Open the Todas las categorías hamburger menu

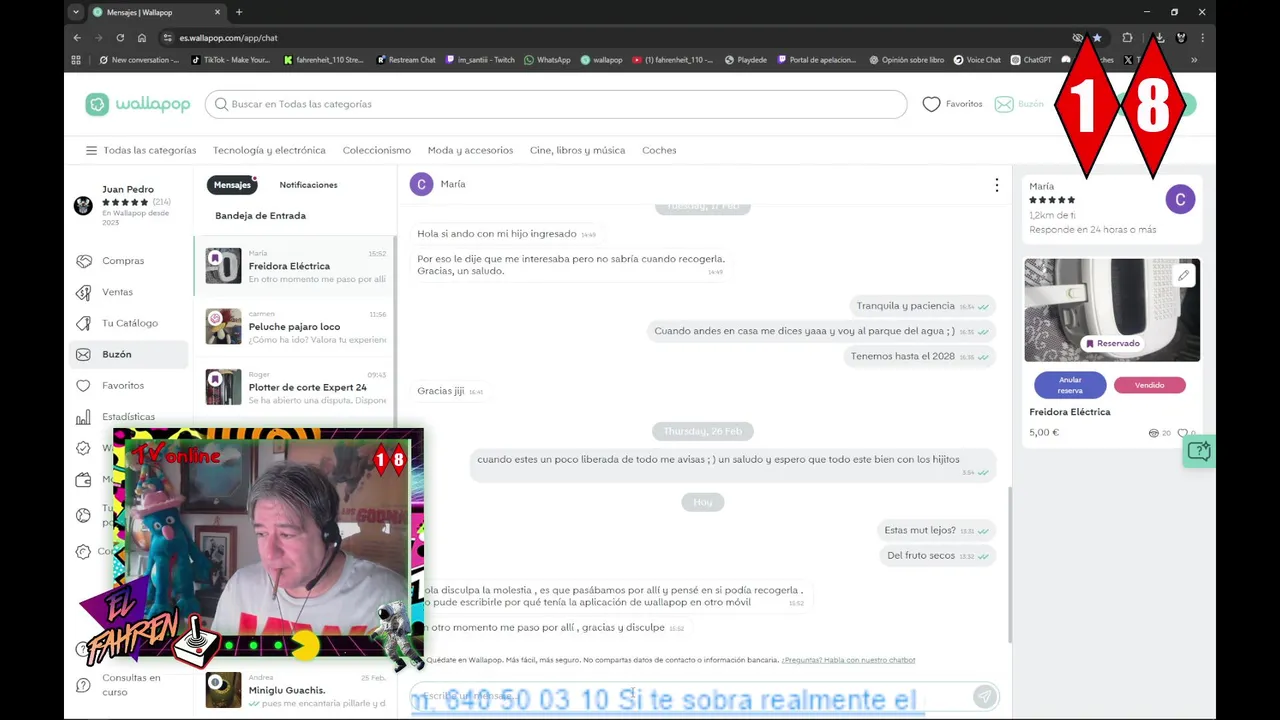(x=91, y=150)
